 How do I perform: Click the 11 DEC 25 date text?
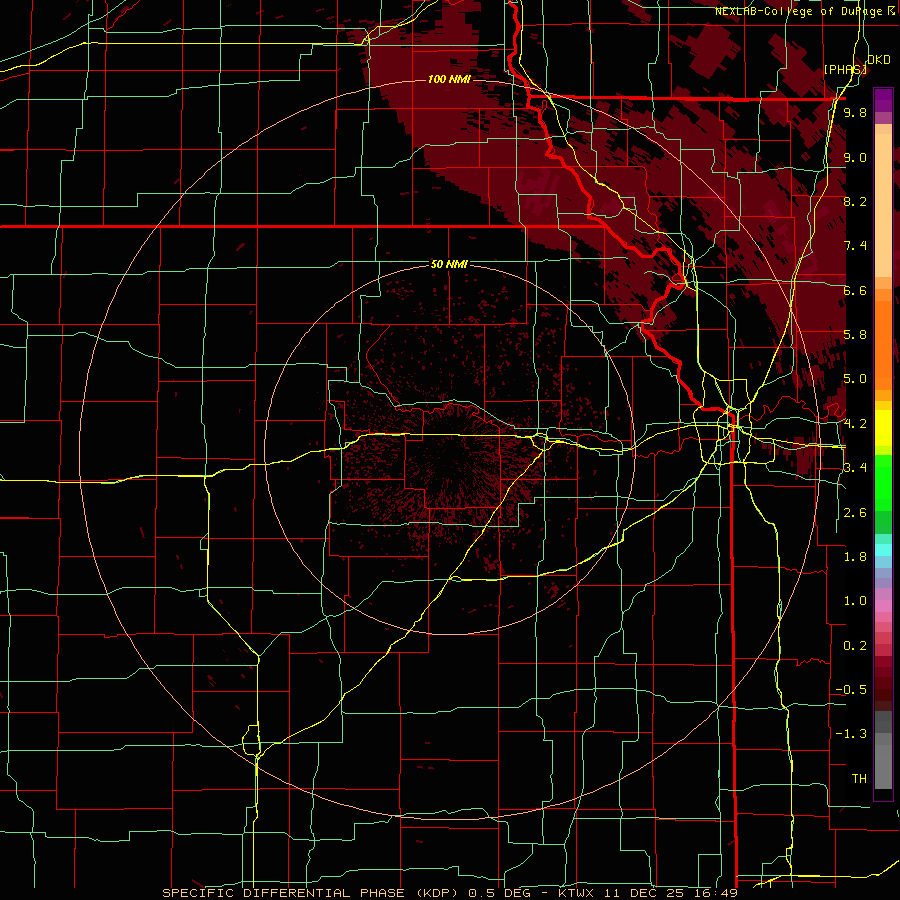[643, 893]
